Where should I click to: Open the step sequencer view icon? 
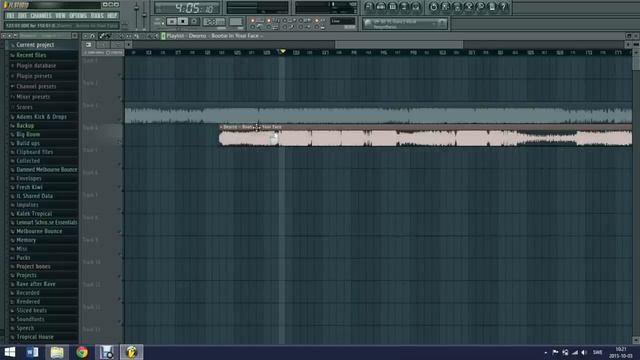coord(381,7)
